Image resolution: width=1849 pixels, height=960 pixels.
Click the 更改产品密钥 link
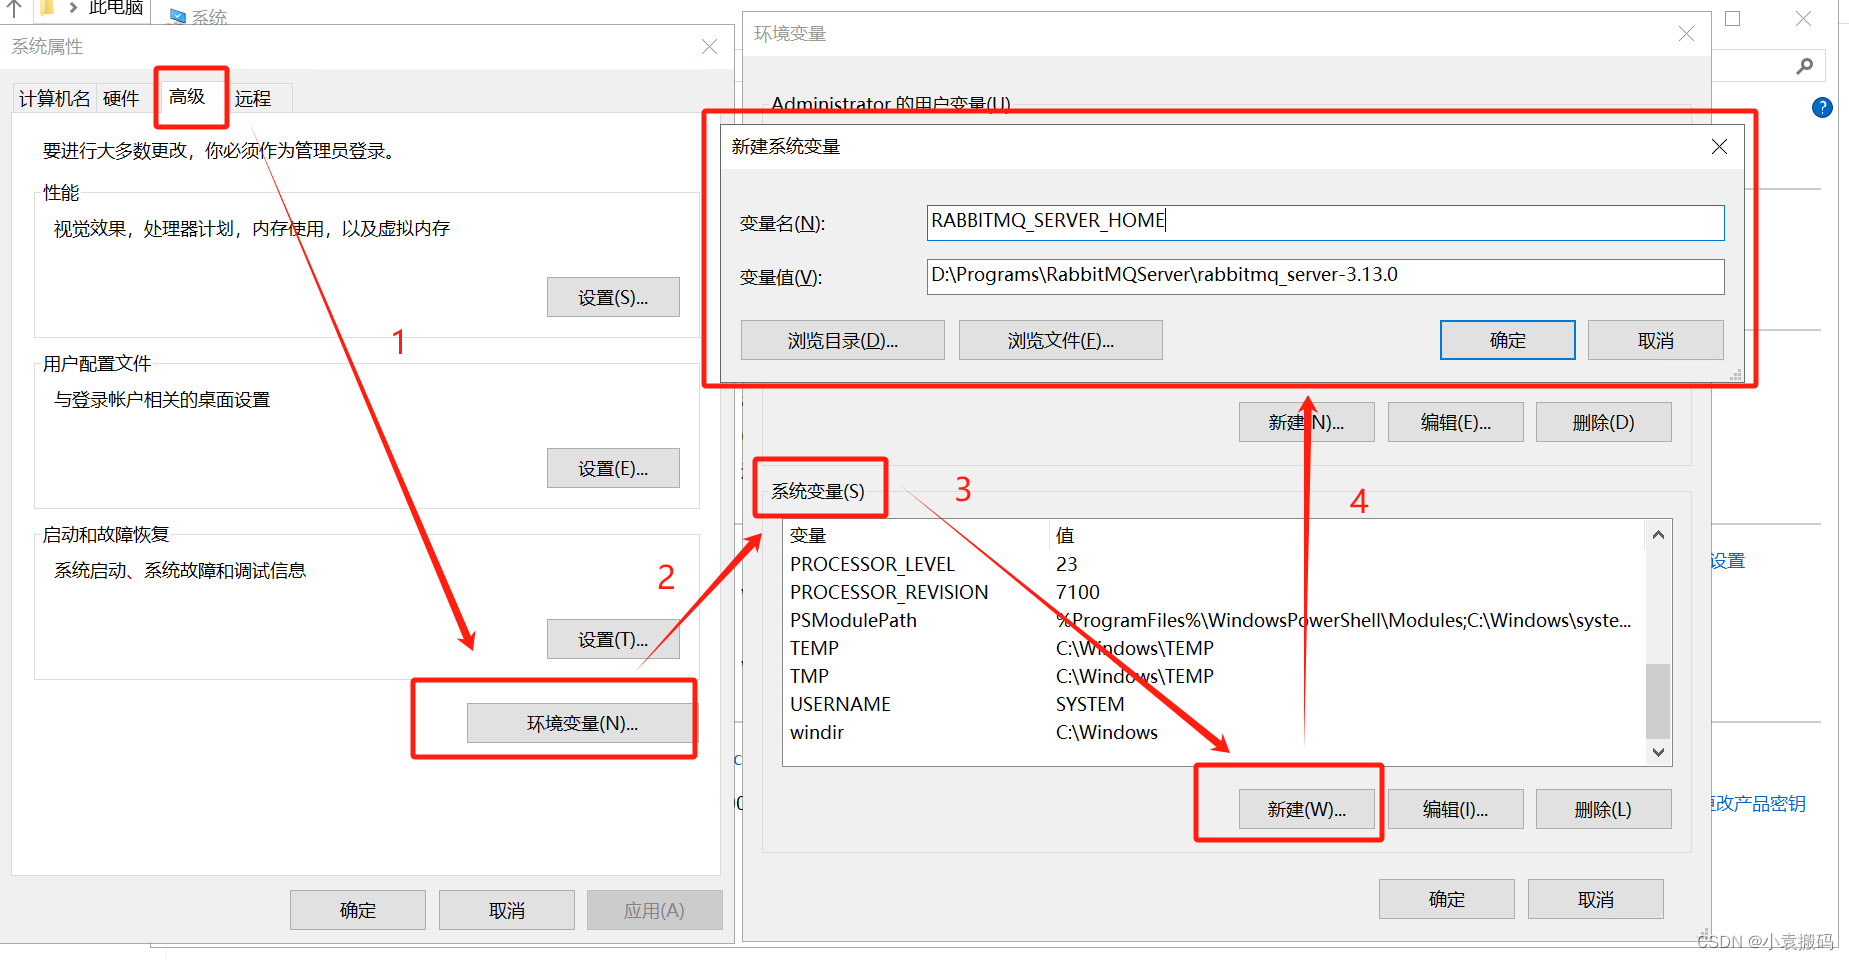point(1758,803)
